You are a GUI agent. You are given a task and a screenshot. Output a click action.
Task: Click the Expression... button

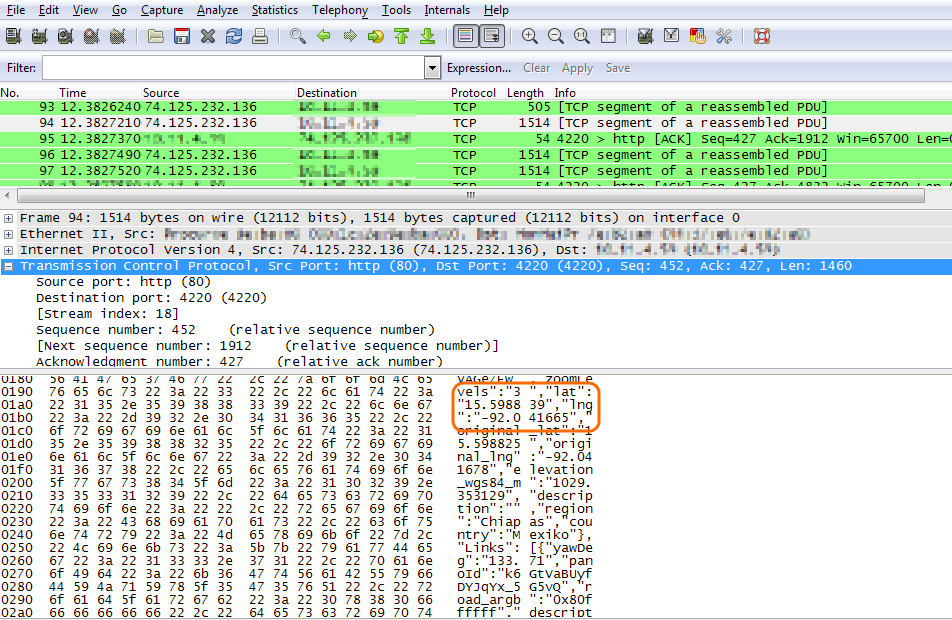click(479, 68)
